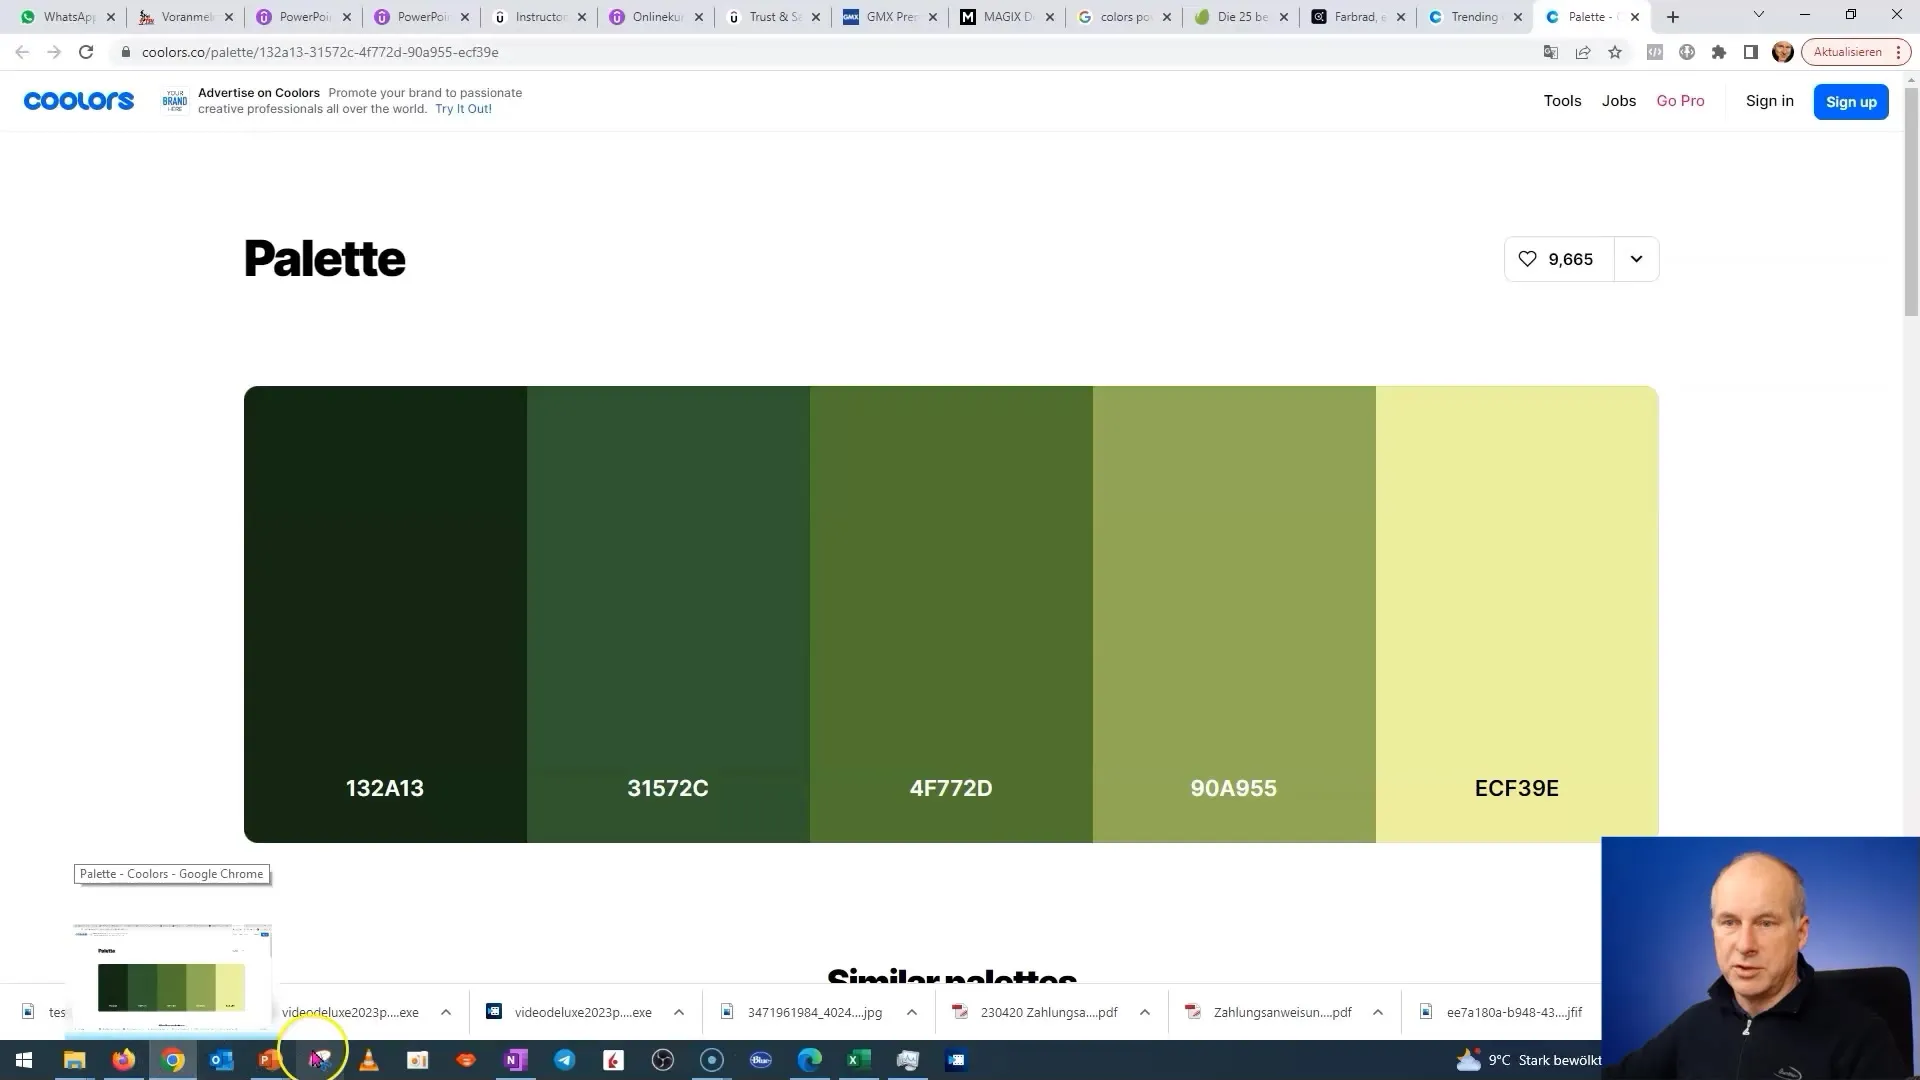Open Telegram from the taskbar
Screen dimensions: 1920x1080
pos(564,1060)
